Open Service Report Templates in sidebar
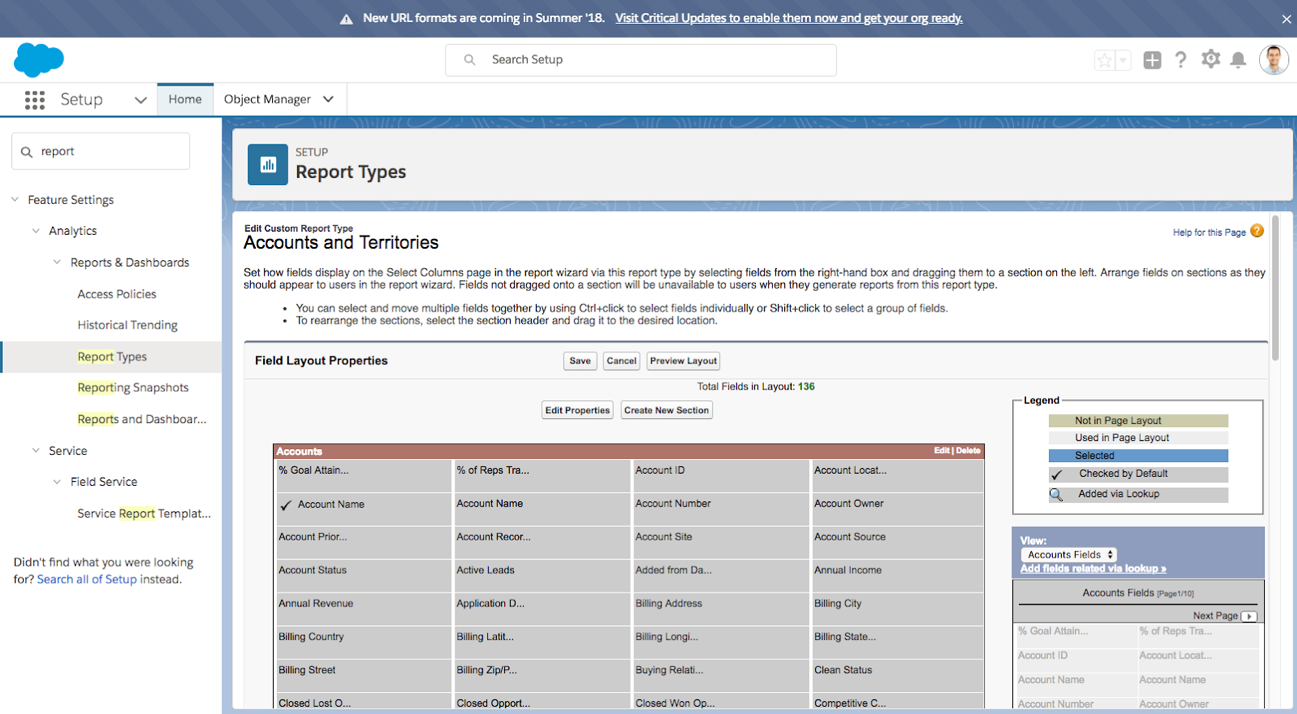Screen dimensions: 1297x714 [144, 514]
